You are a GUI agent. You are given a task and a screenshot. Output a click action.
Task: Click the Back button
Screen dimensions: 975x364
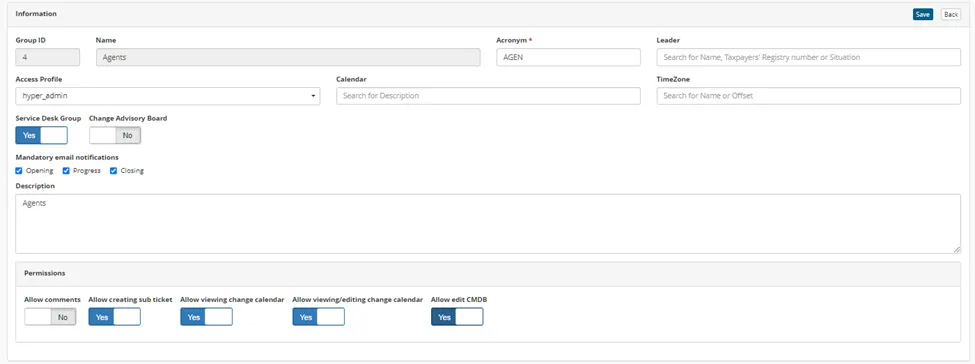click(x=951, y=14)
